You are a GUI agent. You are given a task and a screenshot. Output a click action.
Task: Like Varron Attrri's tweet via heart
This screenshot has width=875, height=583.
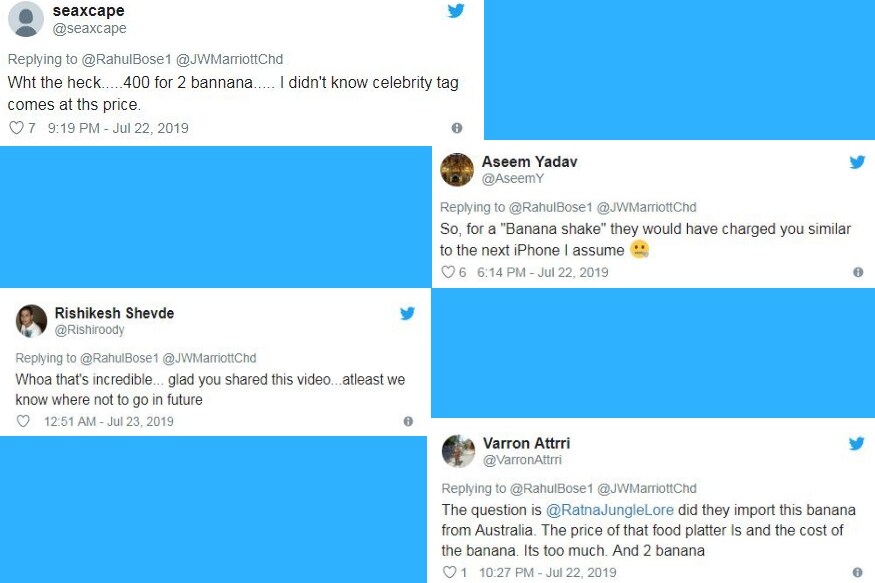point(448,573)
